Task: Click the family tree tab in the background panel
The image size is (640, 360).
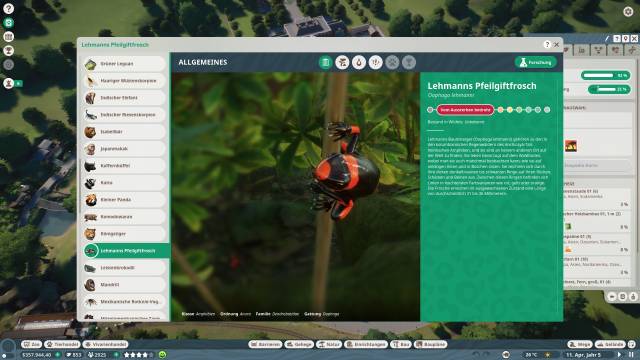Action: (598, 51)
